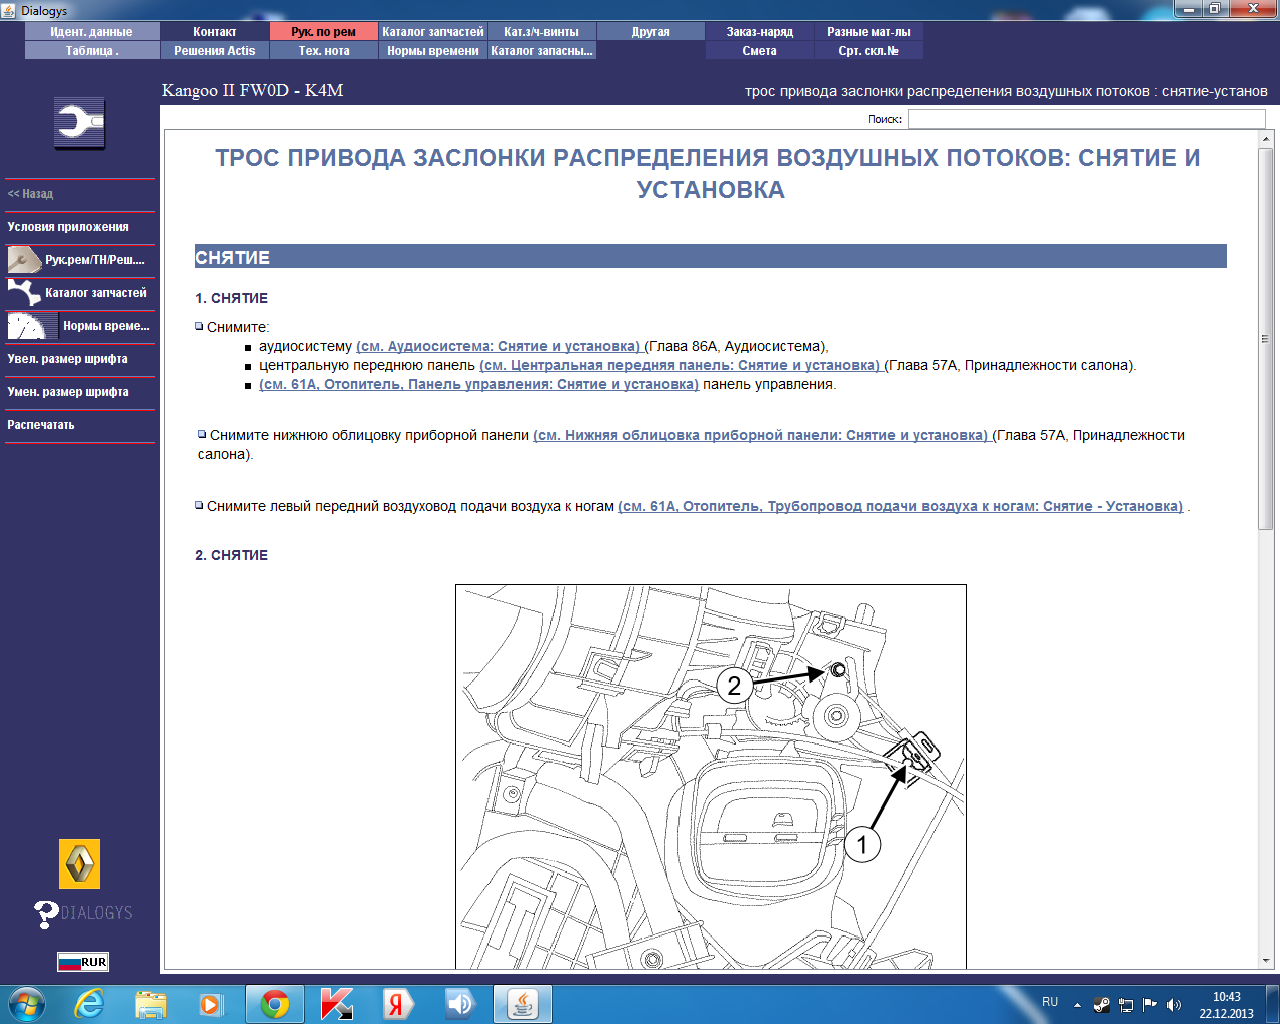
Task: Open the Отопитель, Панель управления link
Action: point(479,385)
